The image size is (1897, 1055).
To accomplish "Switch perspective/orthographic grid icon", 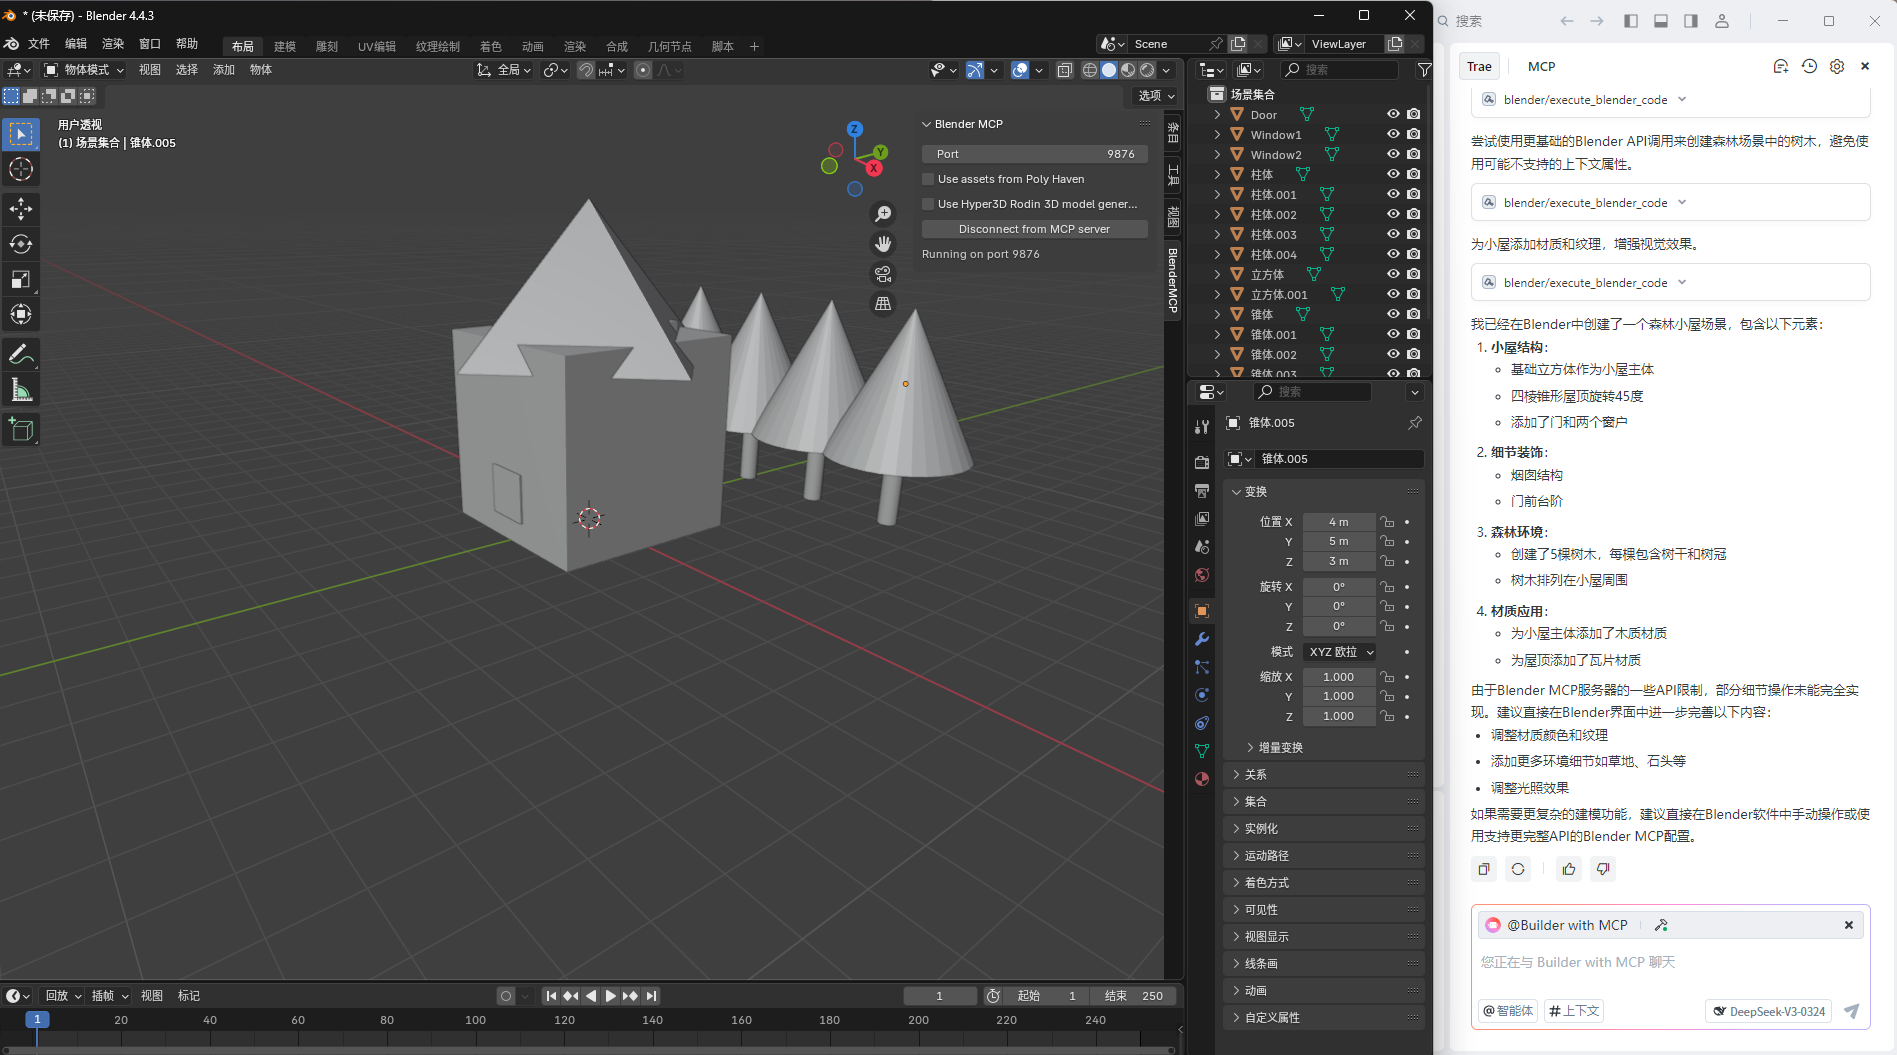I will pyautogui.click(x=883, y=304).
